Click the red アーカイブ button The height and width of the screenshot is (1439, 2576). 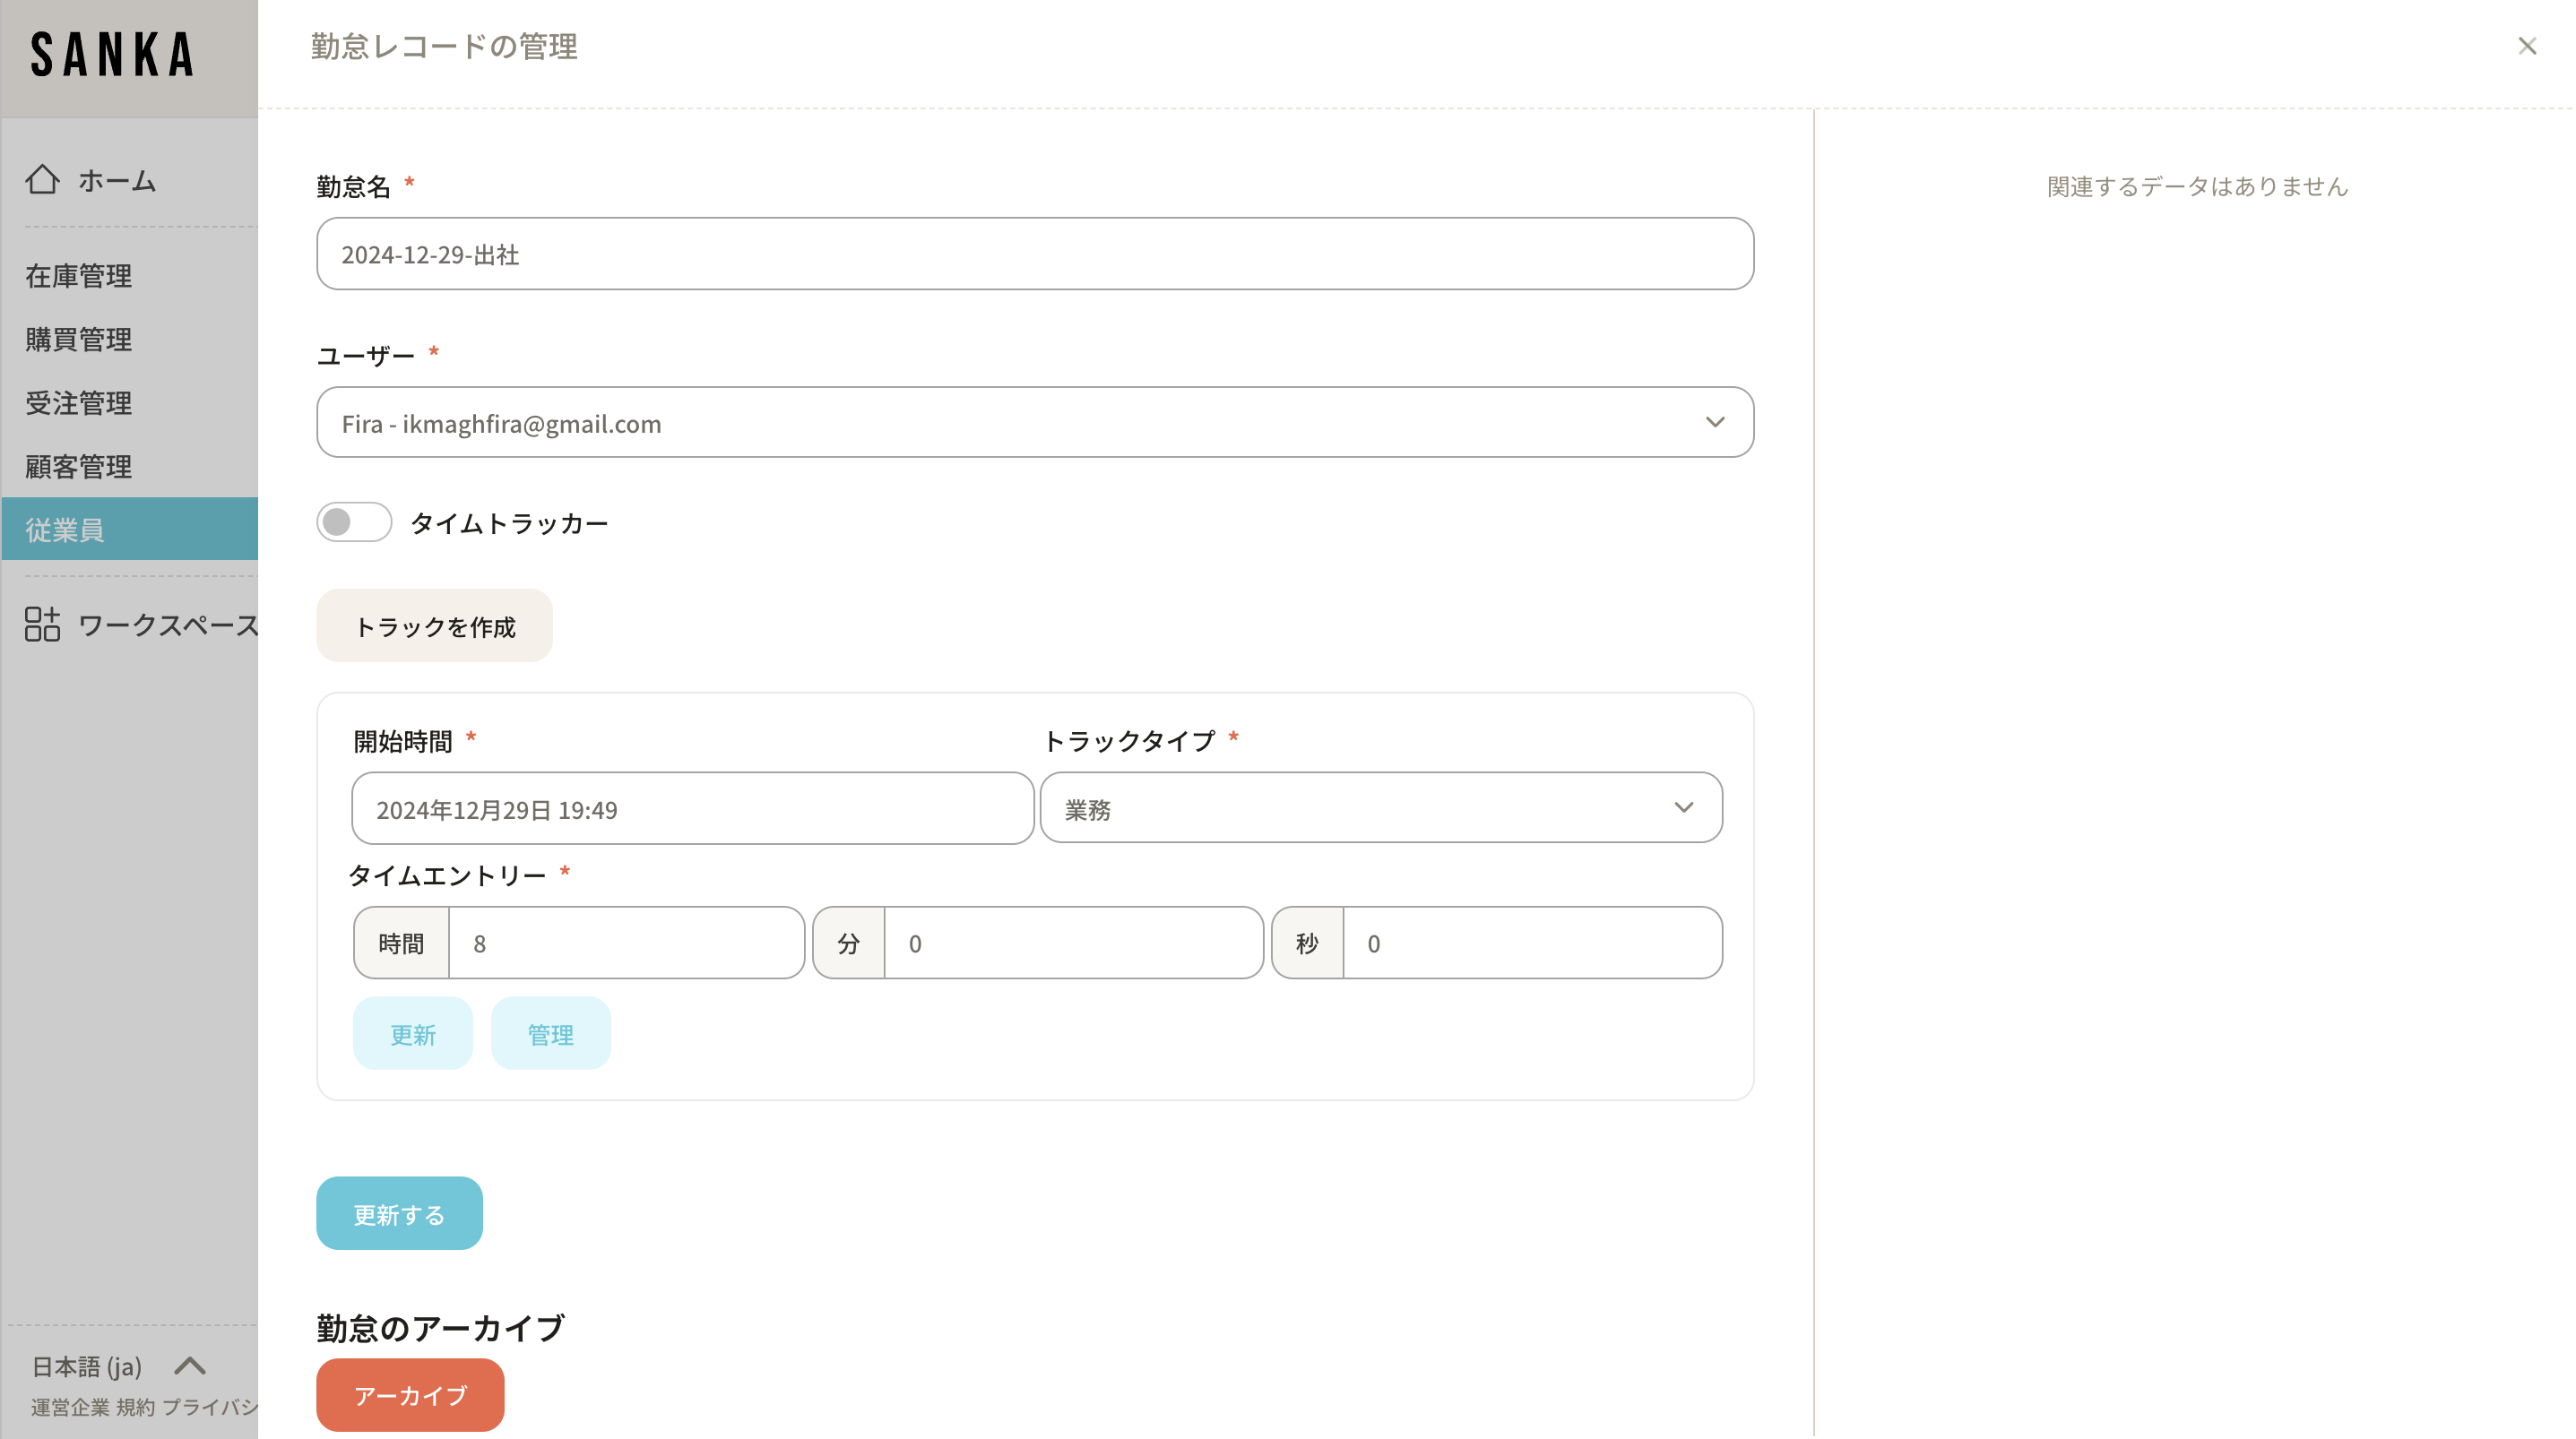click(x=410, y=1395)
